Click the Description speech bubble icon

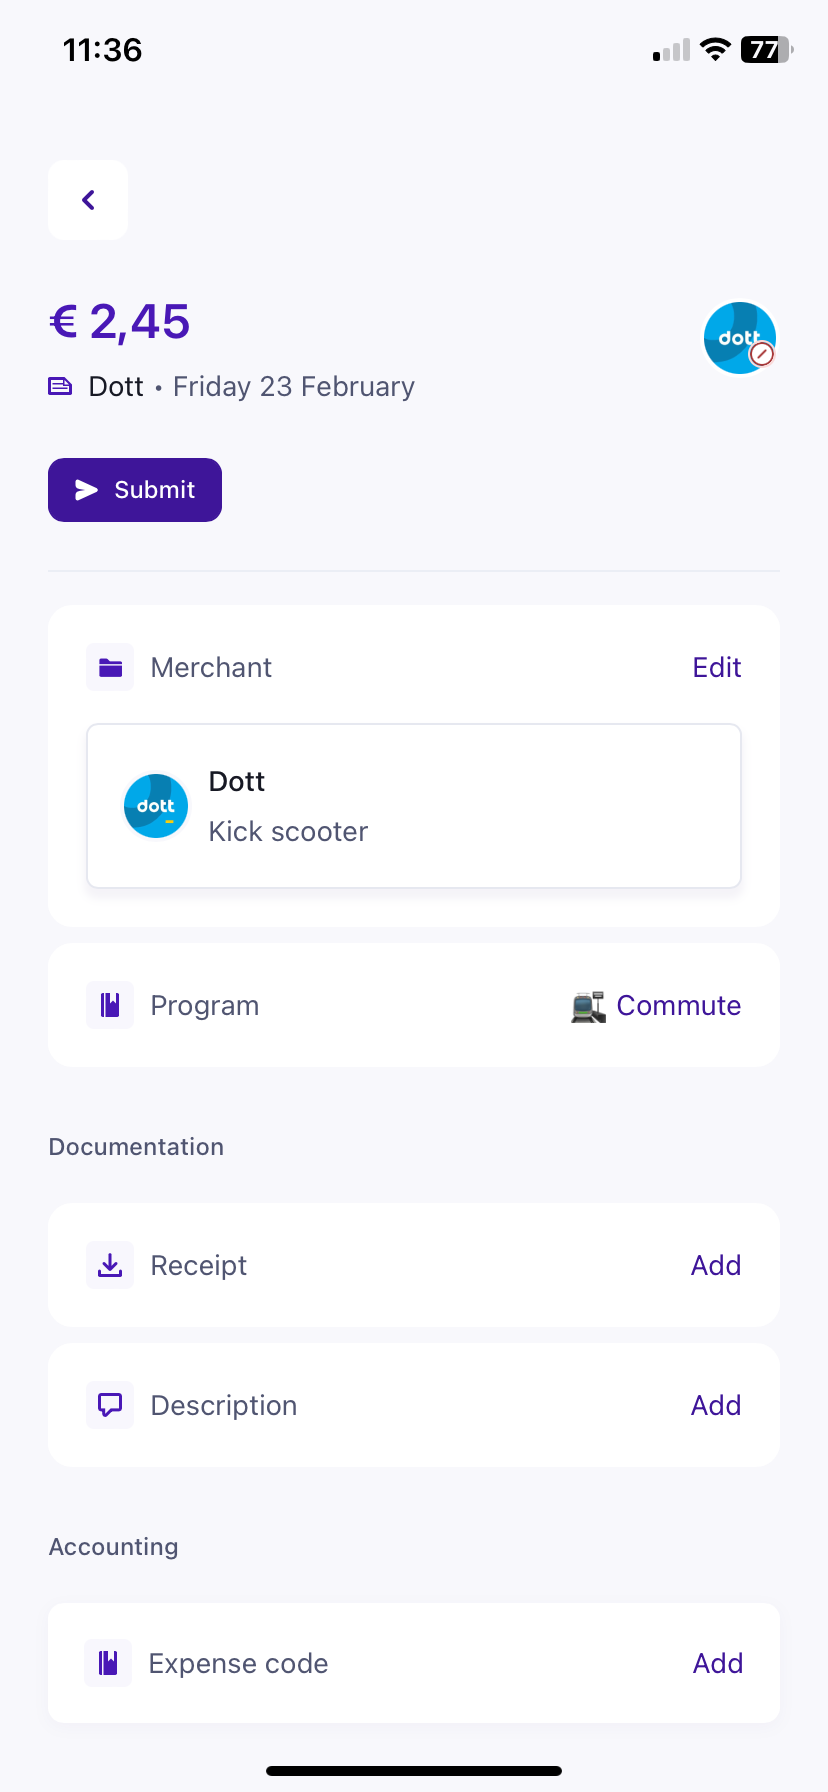tap(110, 1404)
